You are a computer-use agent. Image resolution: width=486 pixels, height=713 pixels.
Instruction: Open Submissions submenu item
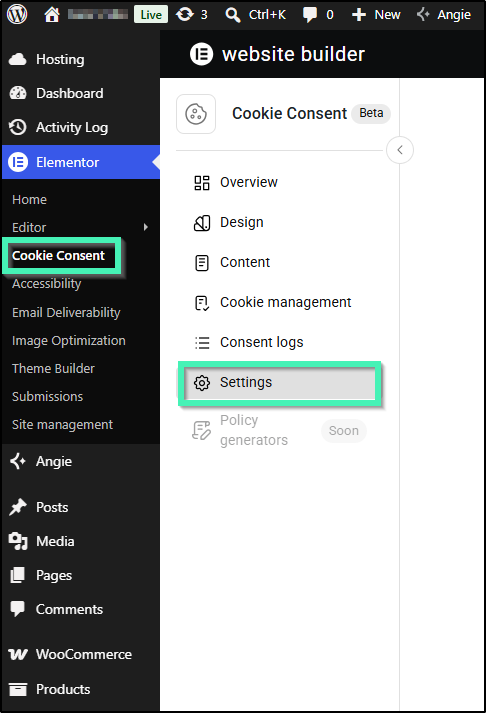[48, 397]
